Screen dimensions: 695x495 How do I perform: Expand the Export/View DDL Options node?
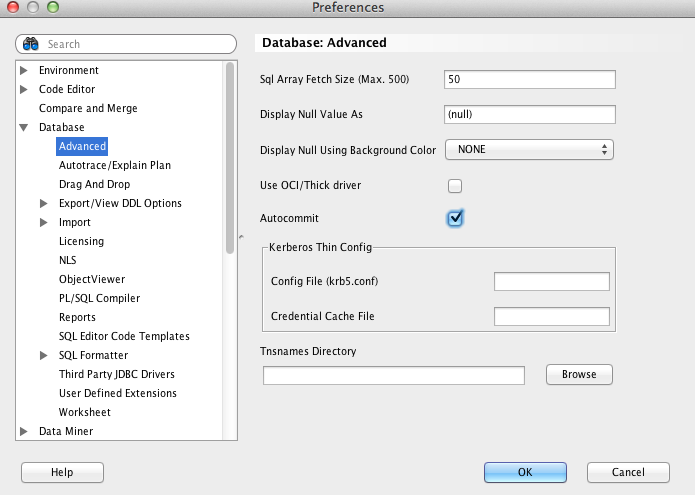click(44, 204)
